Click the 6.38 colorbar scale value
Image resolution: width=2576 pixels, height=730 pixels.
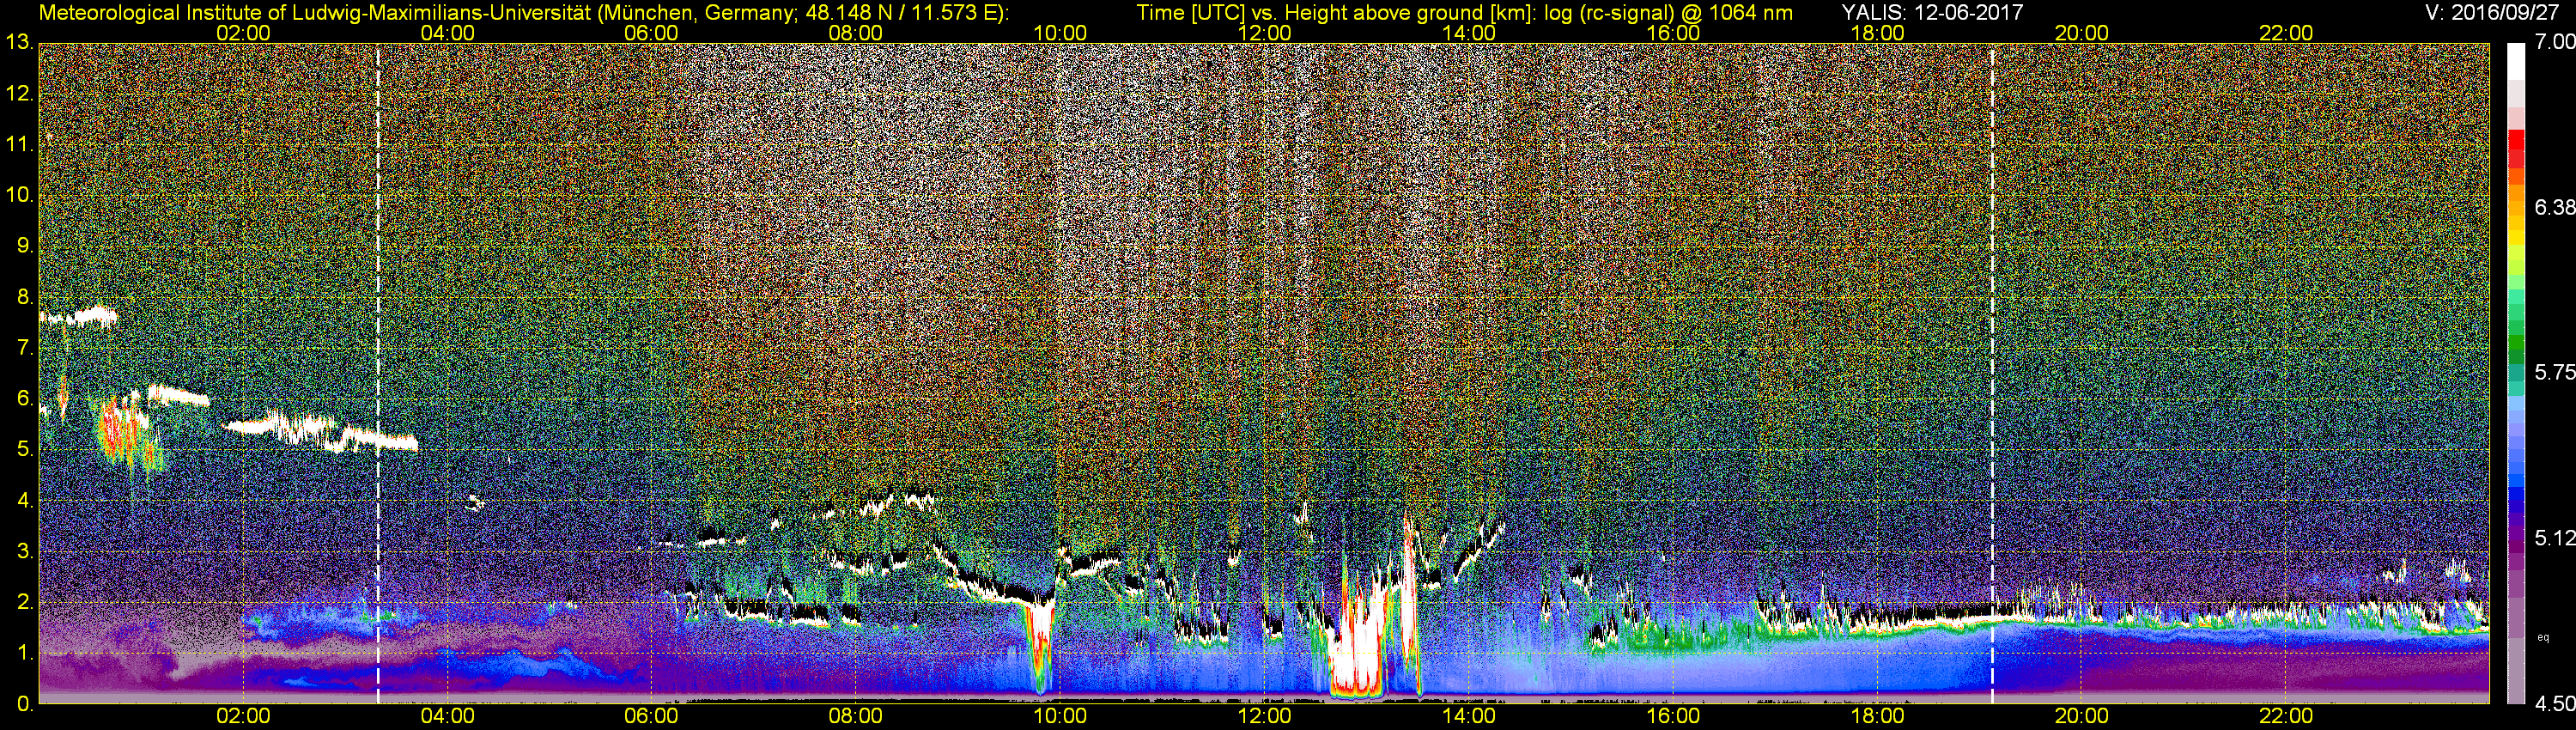(2556, 208)
